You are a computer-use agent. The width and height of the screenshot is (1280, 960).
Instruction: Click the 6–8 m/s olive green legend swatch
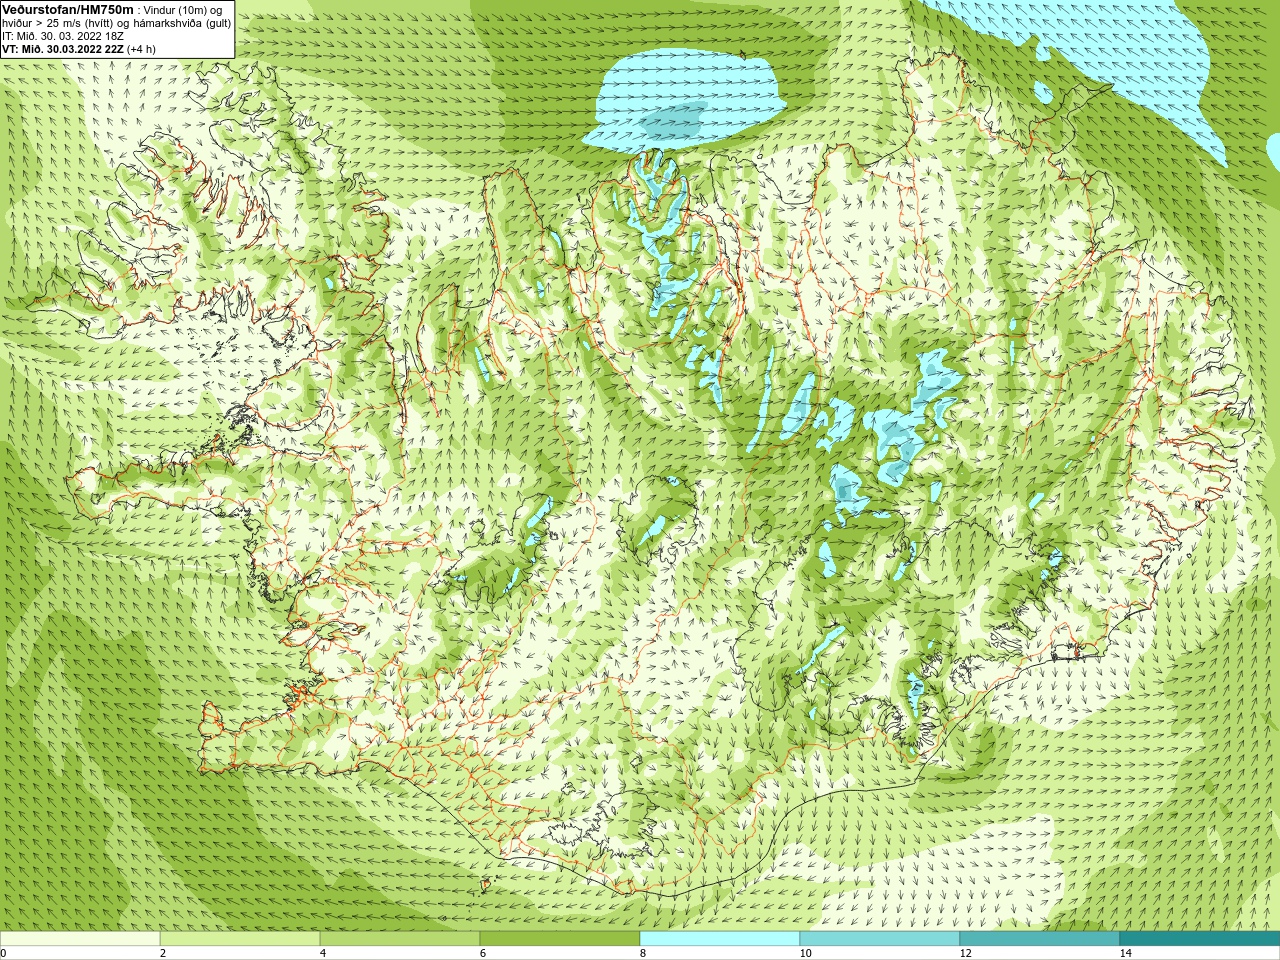(560, 939)
